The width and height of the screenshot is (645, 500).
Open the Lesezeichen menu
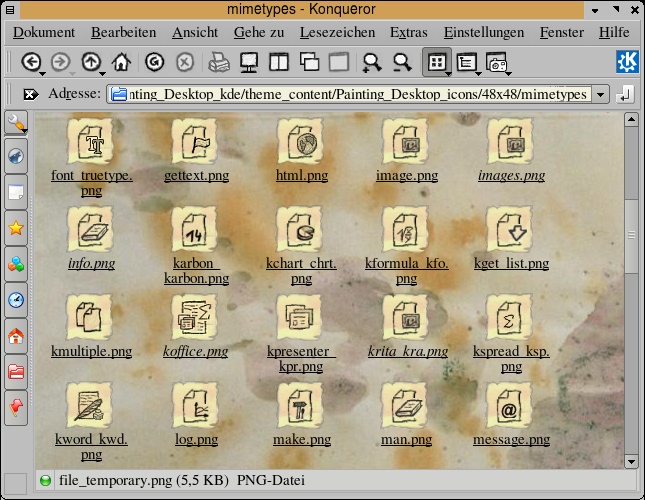(x=337, y=32)
